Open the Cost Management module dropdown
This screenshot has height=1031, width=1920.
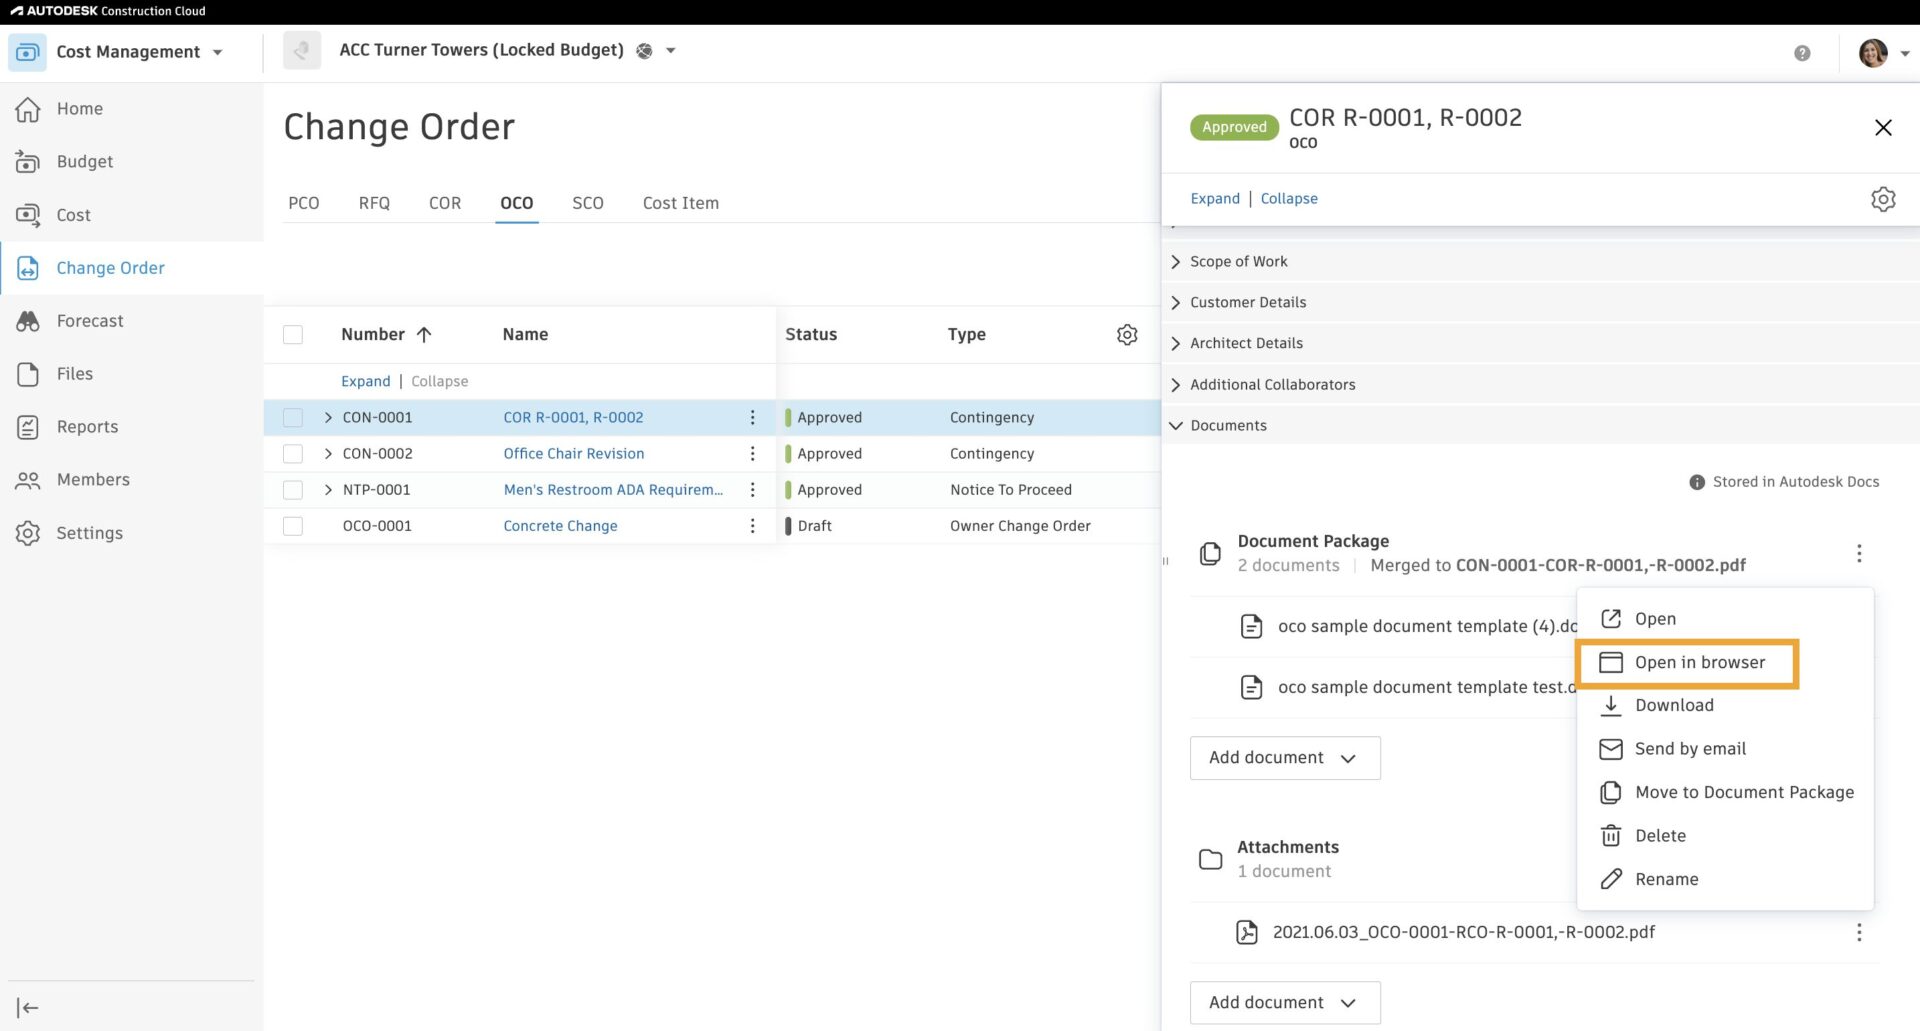(218, 53)
